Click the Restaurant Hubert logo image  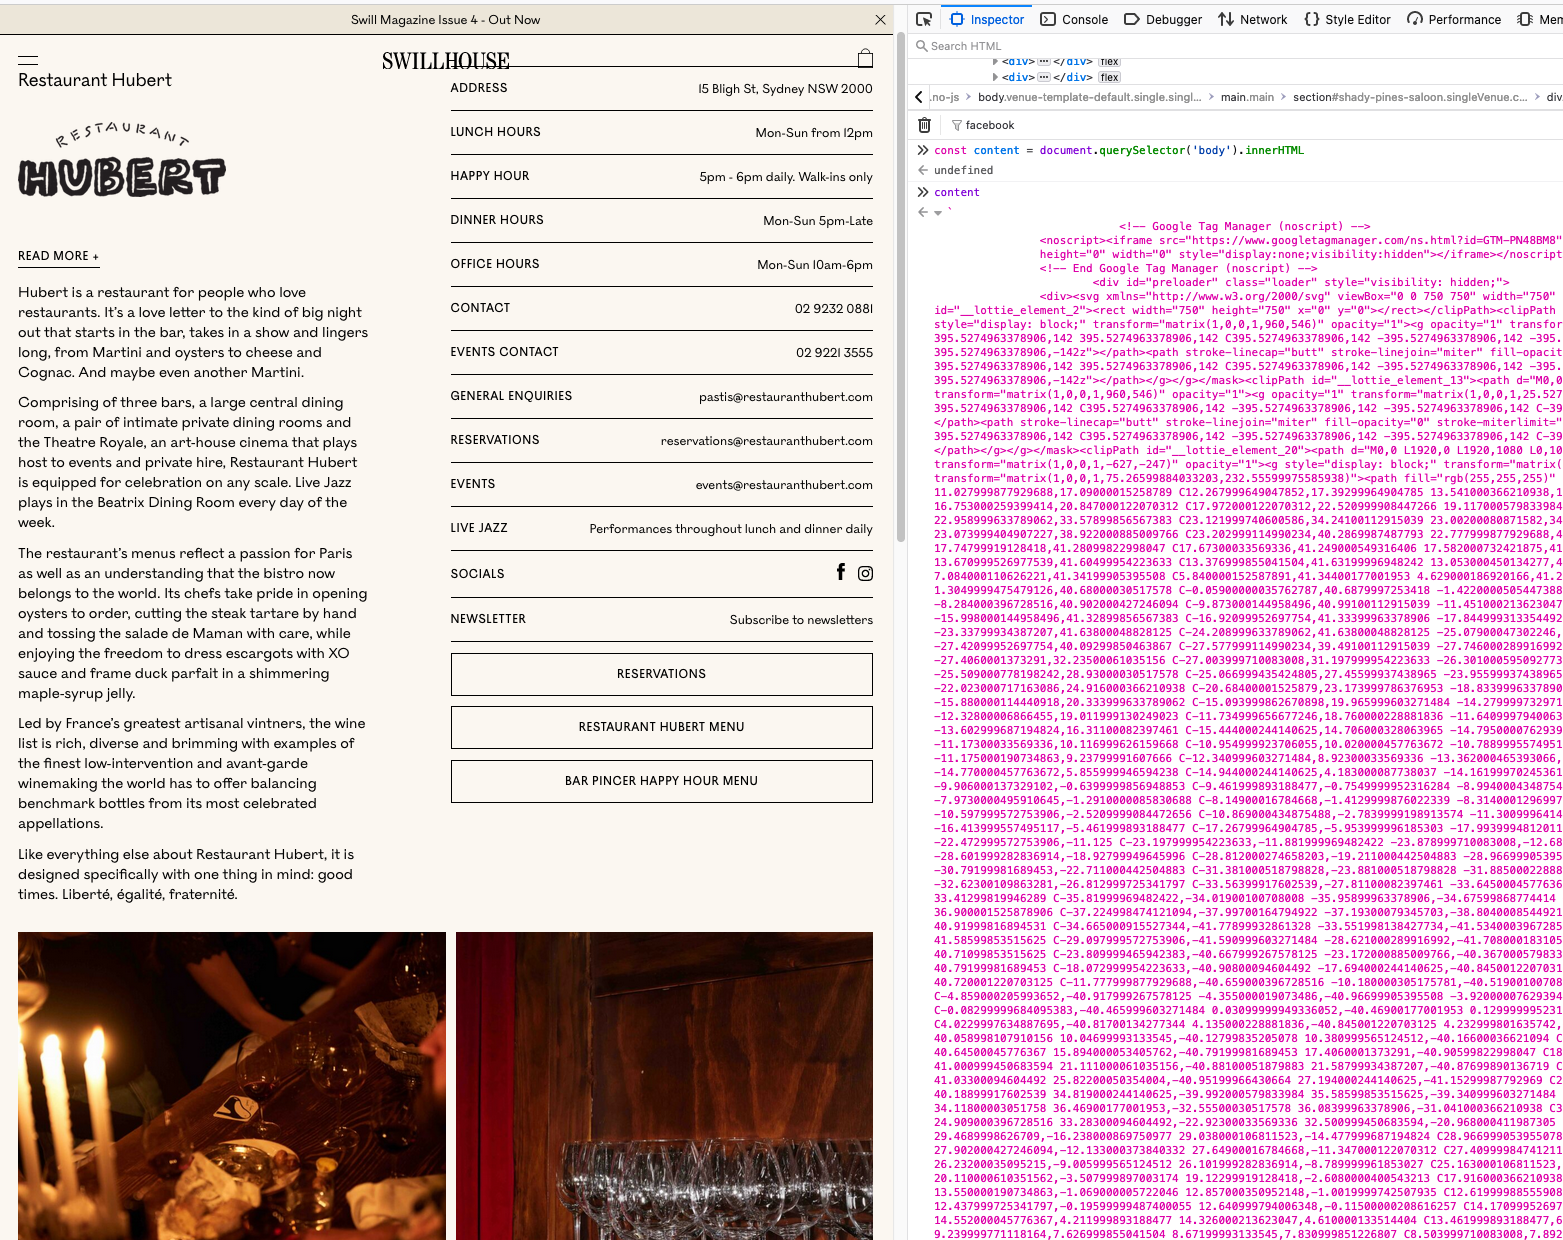tap(122, 159)
